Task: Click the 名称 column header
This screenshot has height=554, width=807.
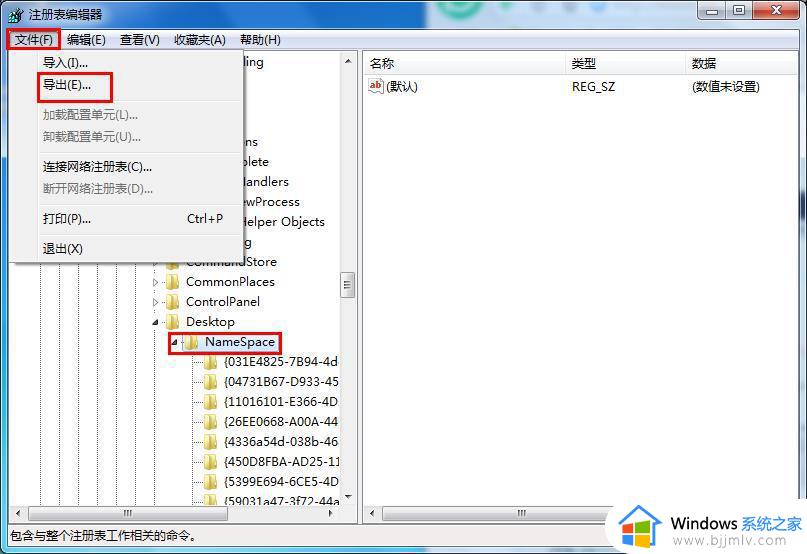Action: [465, 63]
